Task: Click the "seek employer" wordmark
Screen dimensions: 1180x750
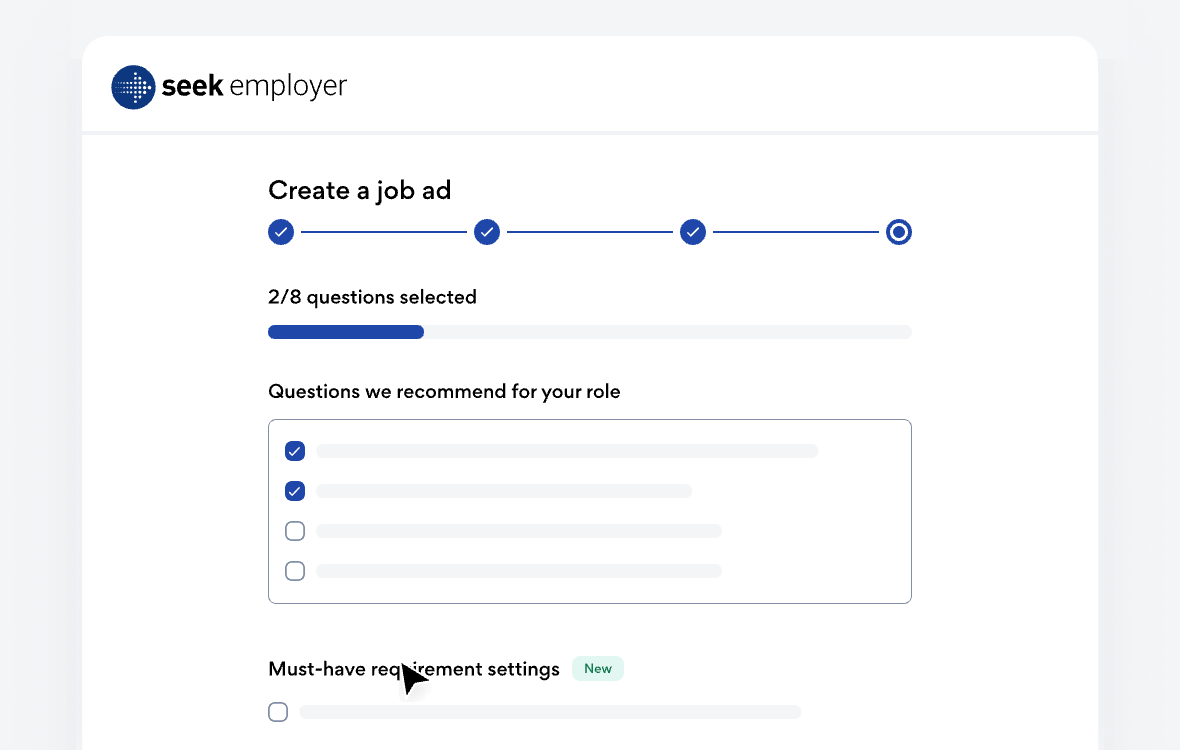Action: tap(254, 87)
